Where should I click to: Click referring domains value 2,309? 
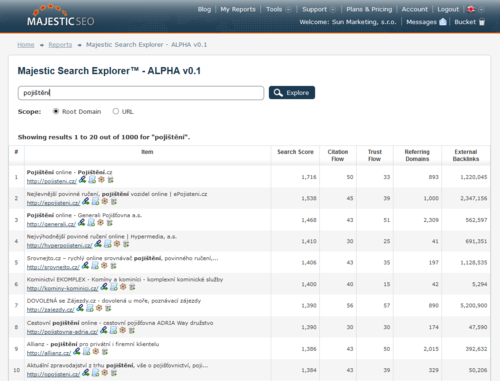[431, 220]
